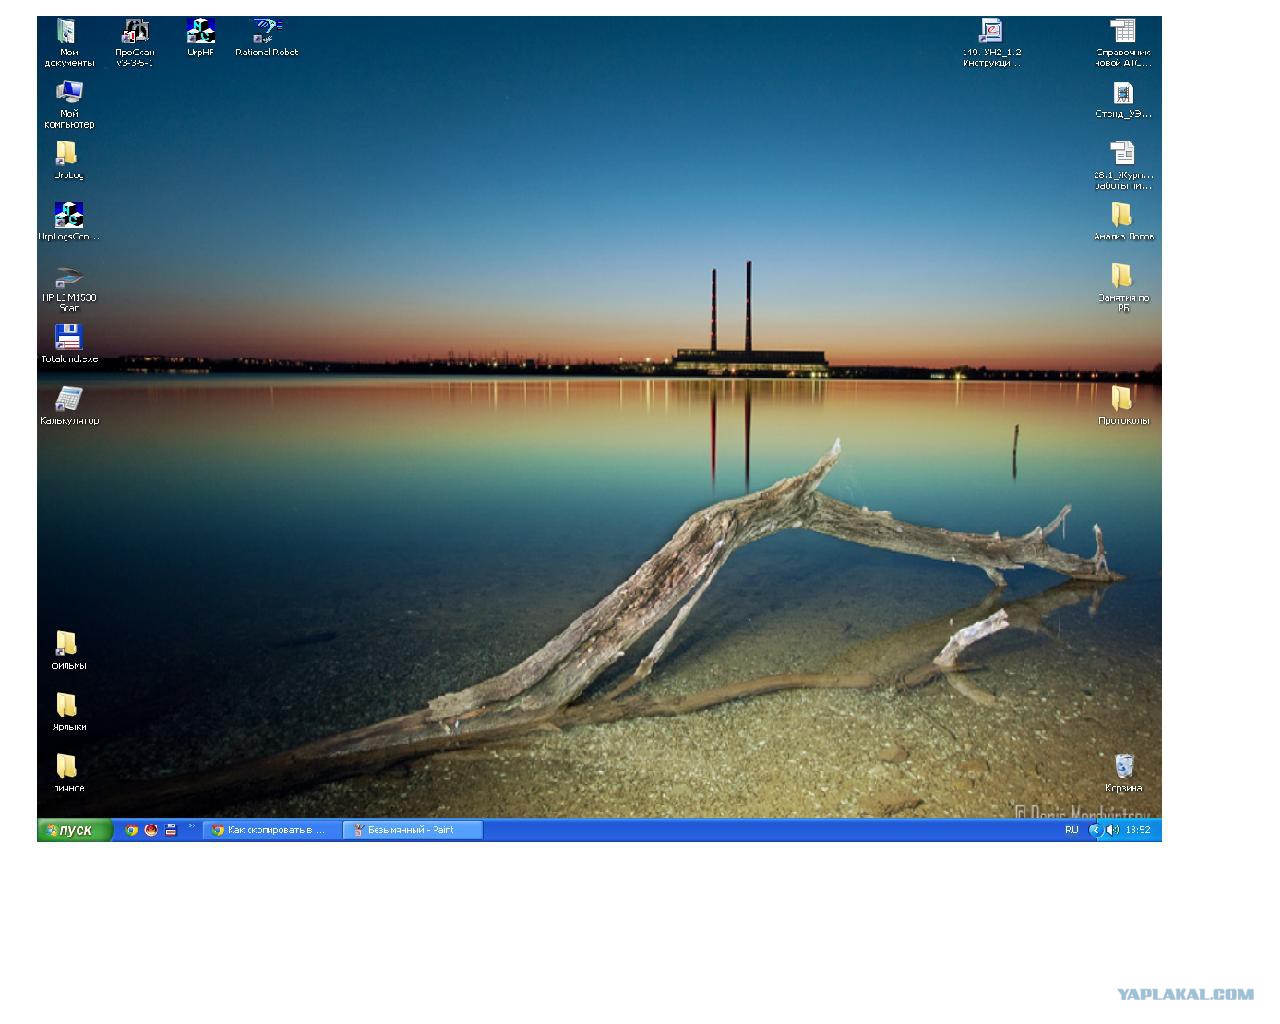Expand the quick launch overflow chevron

pyautogui.click(x=191, y=826)
